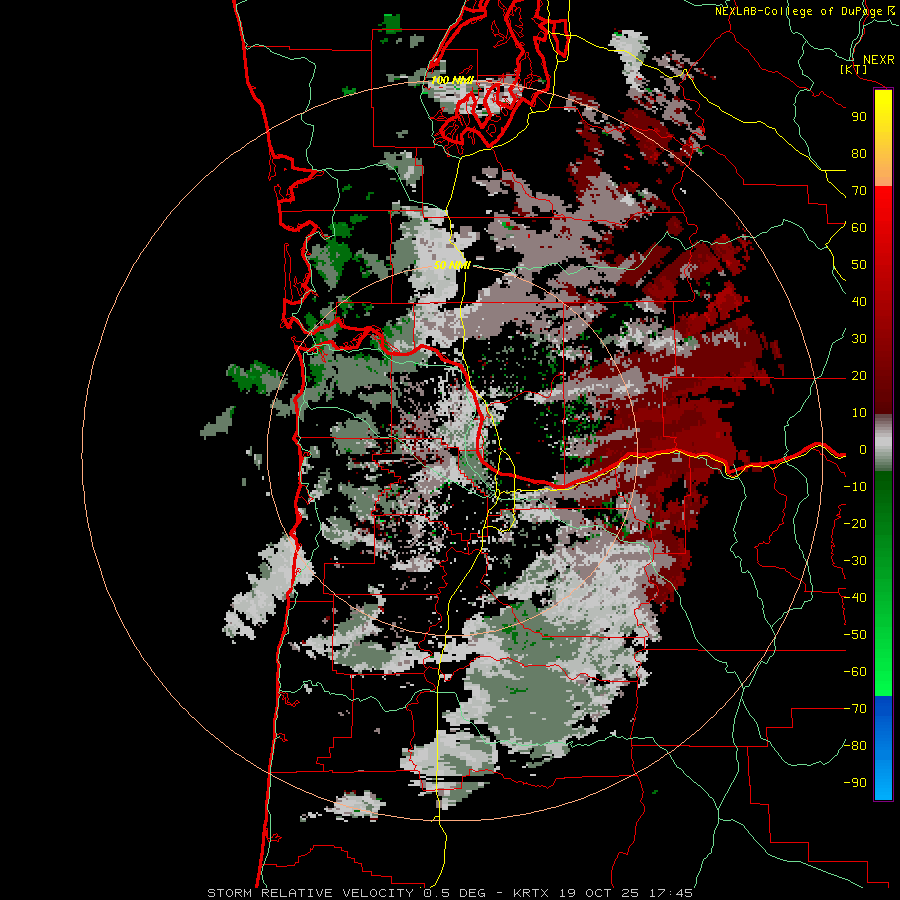900x900 pixels.
Task: Select the 0 value on velocity scale
Action: click(863, 450)
